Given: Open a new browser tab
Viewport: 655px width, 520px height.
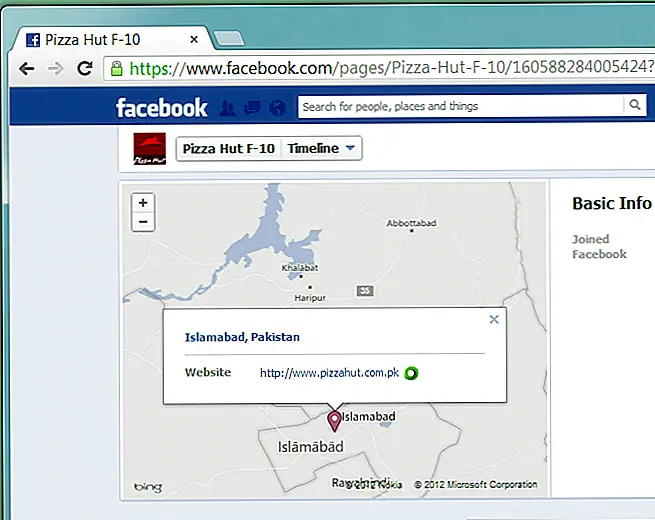Looking at the screenshot, I should [228, 39].
